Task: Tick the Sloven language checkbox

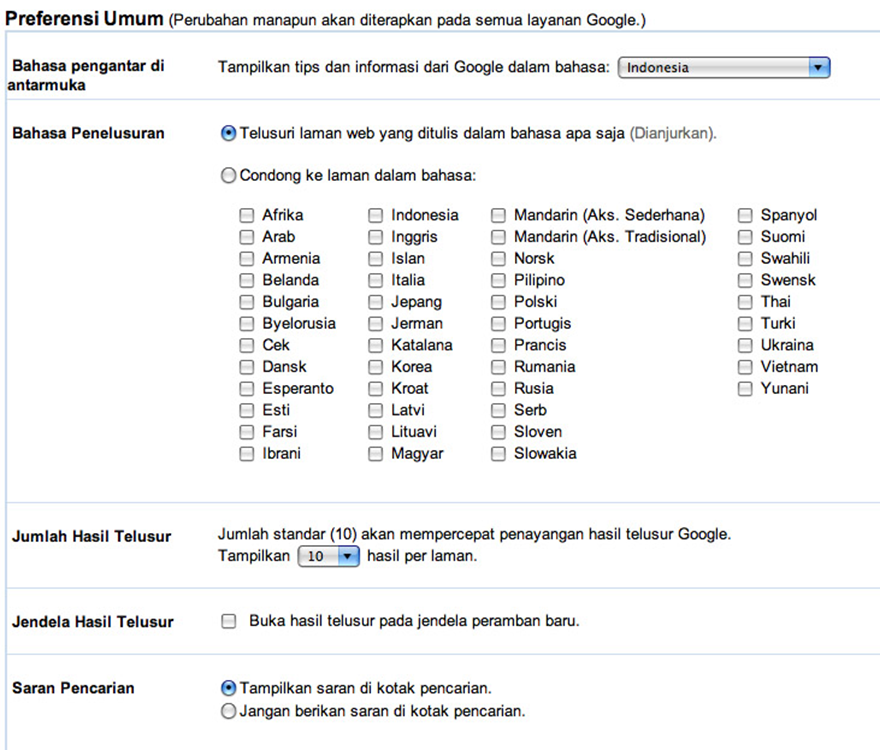Action: (x=498, y=432)
